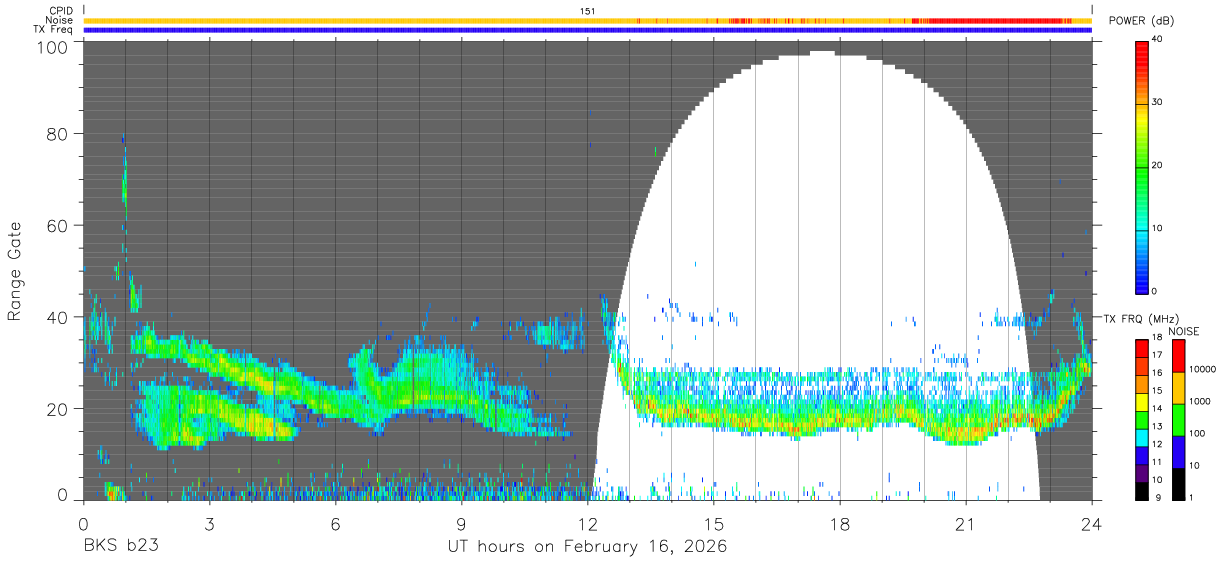Click the 80 tick on the Range Gate axis

(58, 134)
